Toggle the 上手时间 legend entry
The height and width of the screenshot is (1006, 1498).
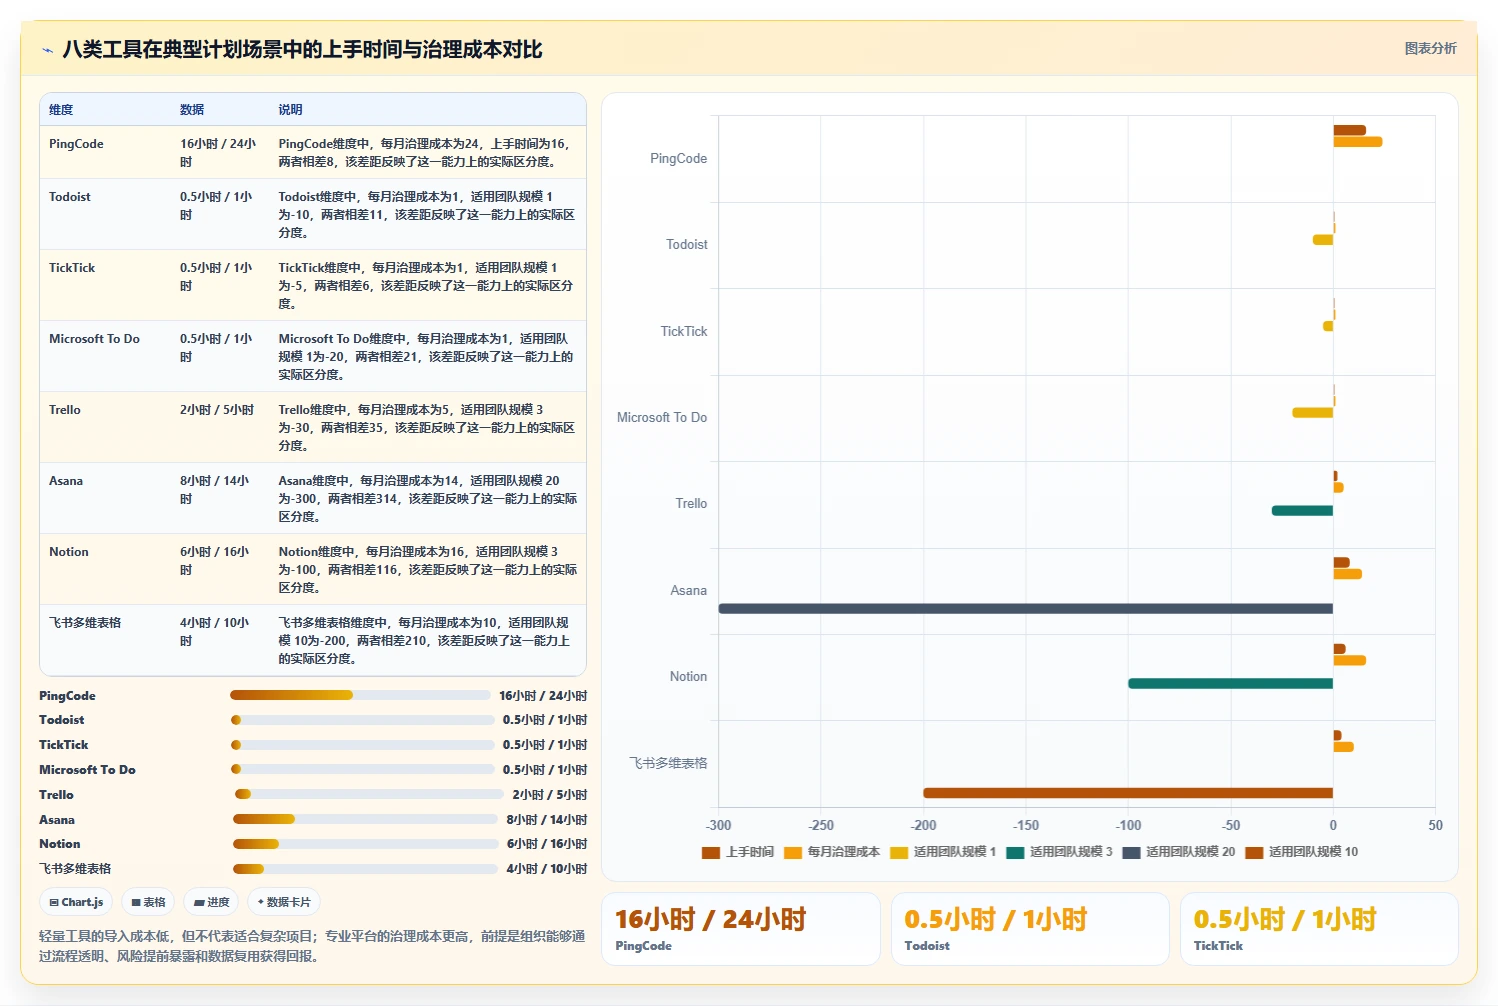coord(738,852)
